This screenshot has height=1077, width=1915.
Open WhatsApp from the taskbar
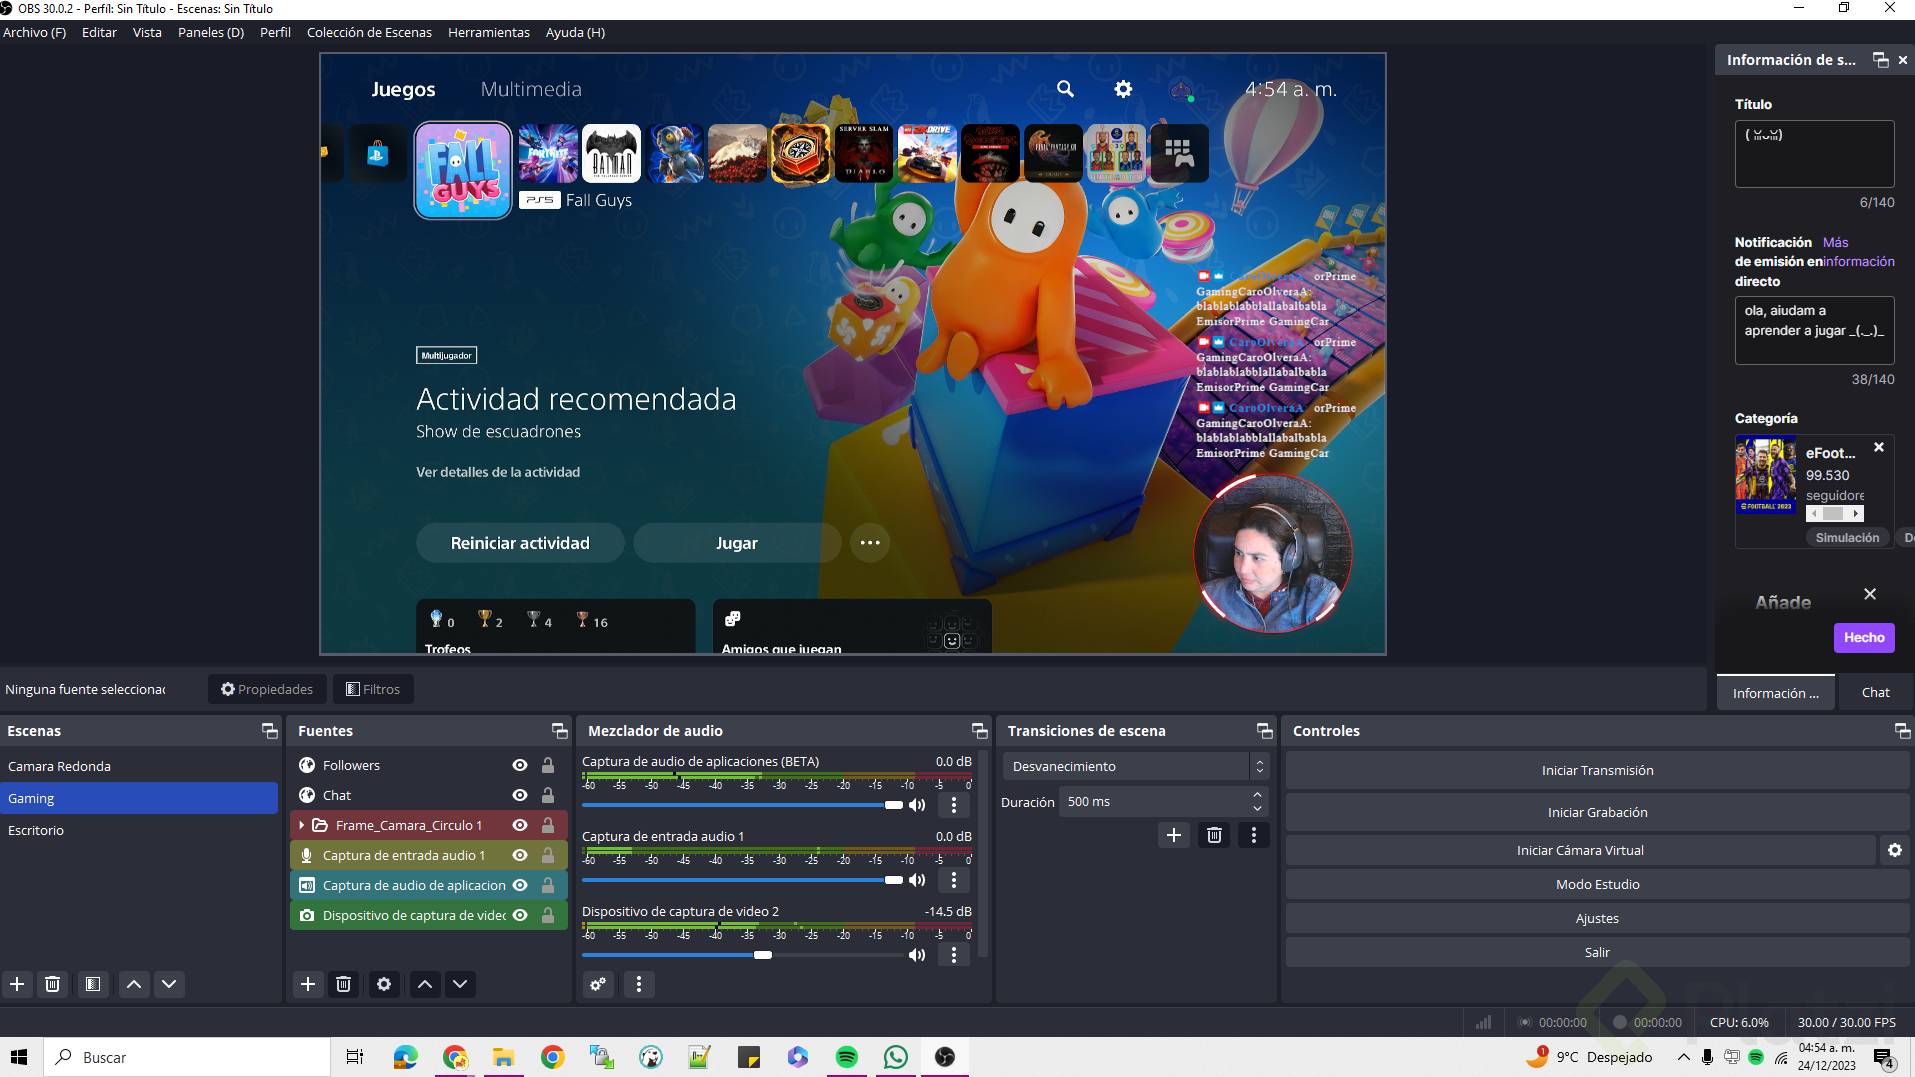[x=896, y=1057]
